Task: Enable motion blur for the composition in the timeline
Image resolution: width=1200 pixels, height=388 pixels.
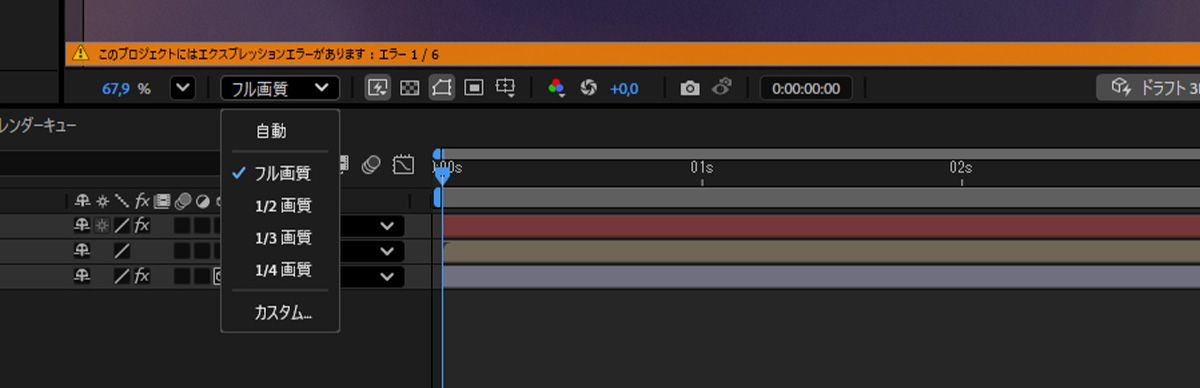Action: [x=372, y=164]
